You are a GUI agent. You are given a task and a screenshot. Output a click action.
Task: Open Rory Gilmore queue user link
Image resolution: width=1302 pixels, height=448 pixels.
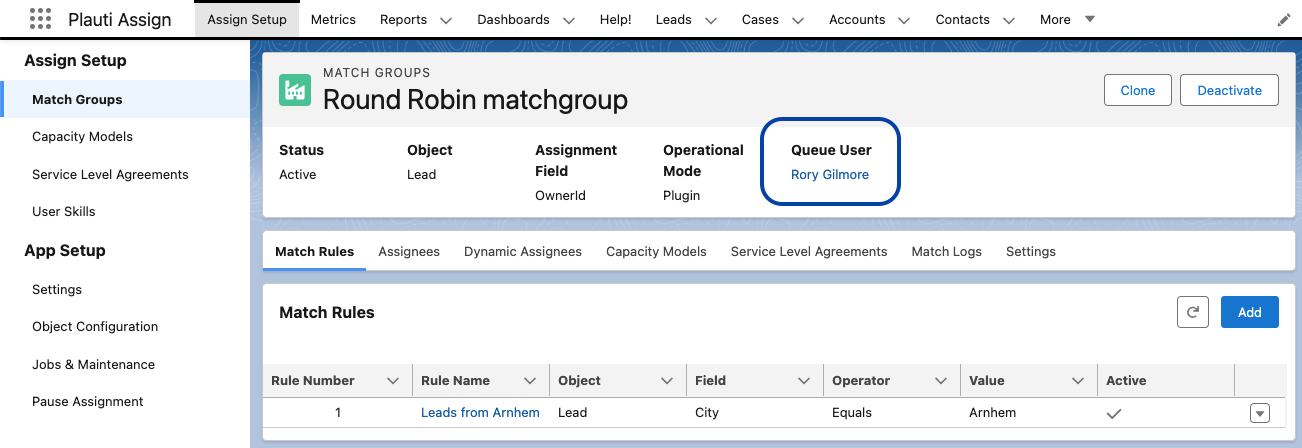(x=830, y=174)
